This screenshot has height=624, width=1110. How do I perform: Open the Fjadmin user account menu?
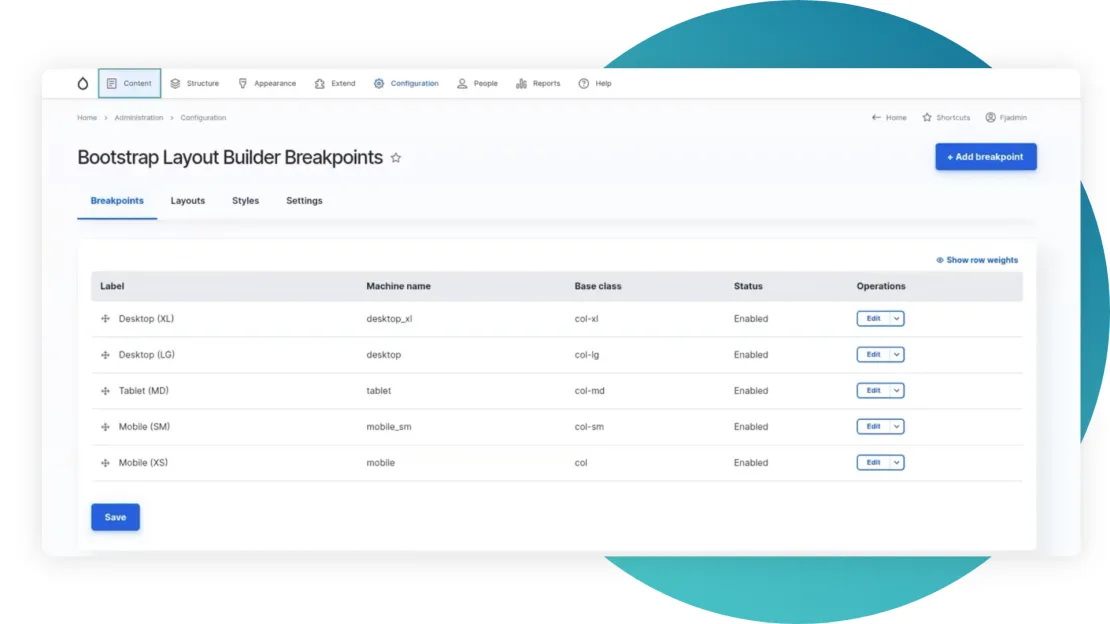coord(1006,118)
